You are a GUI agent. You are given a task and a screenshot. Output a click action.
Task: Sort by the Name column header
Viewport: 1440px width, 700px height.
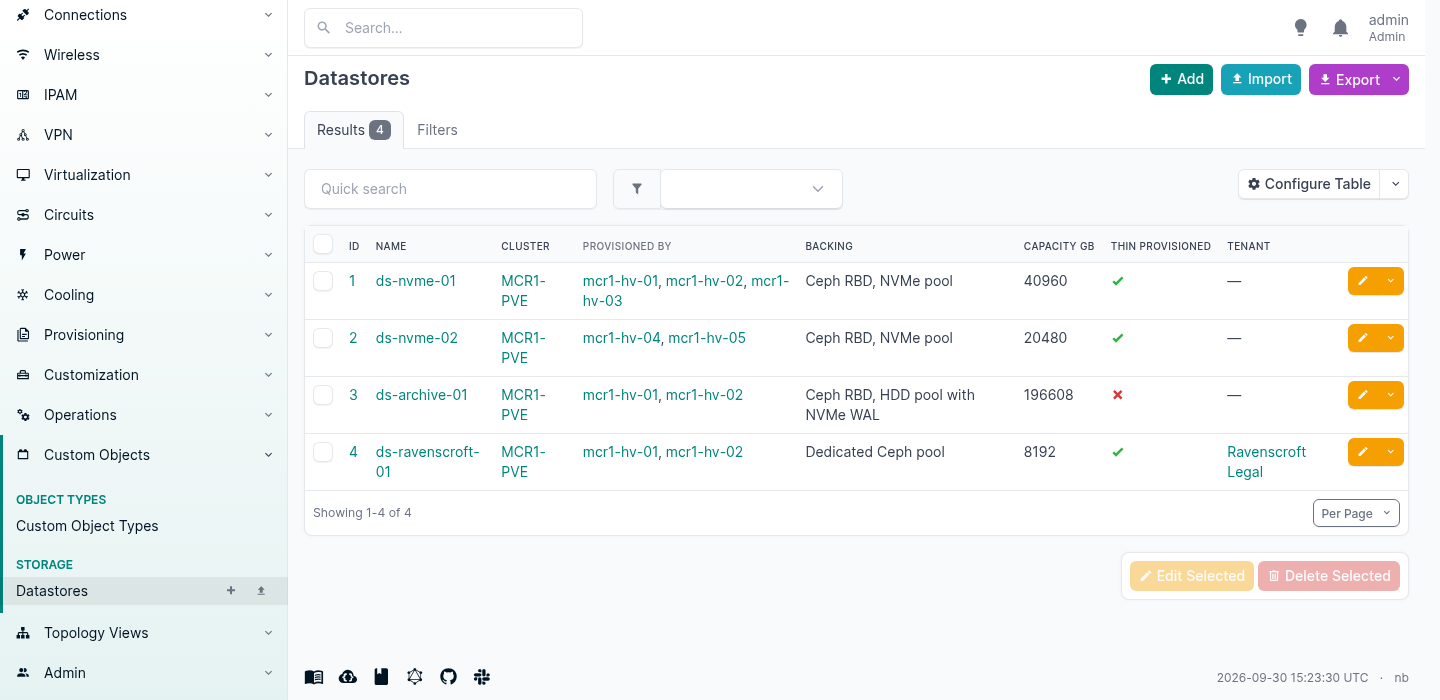click(x=391, y=246)
